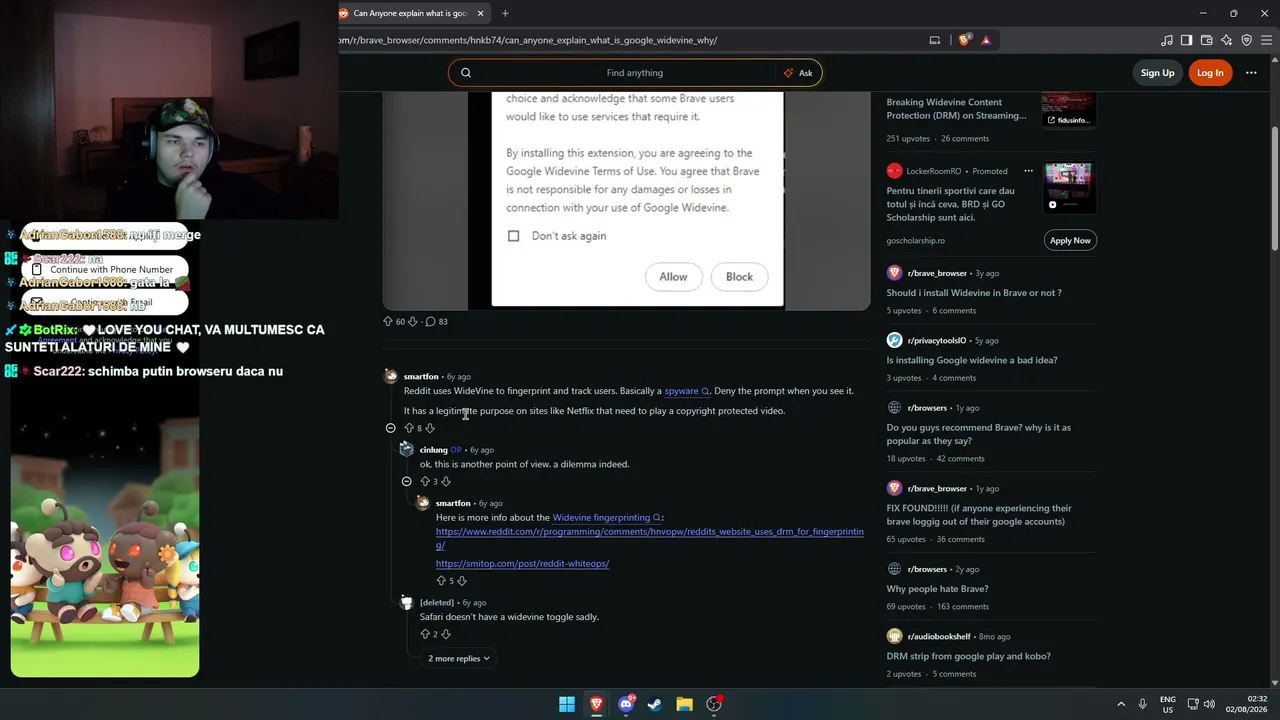Go to r/audiobookshelf subreddit
Viewport: 1280px width, 720px height.
941,637
